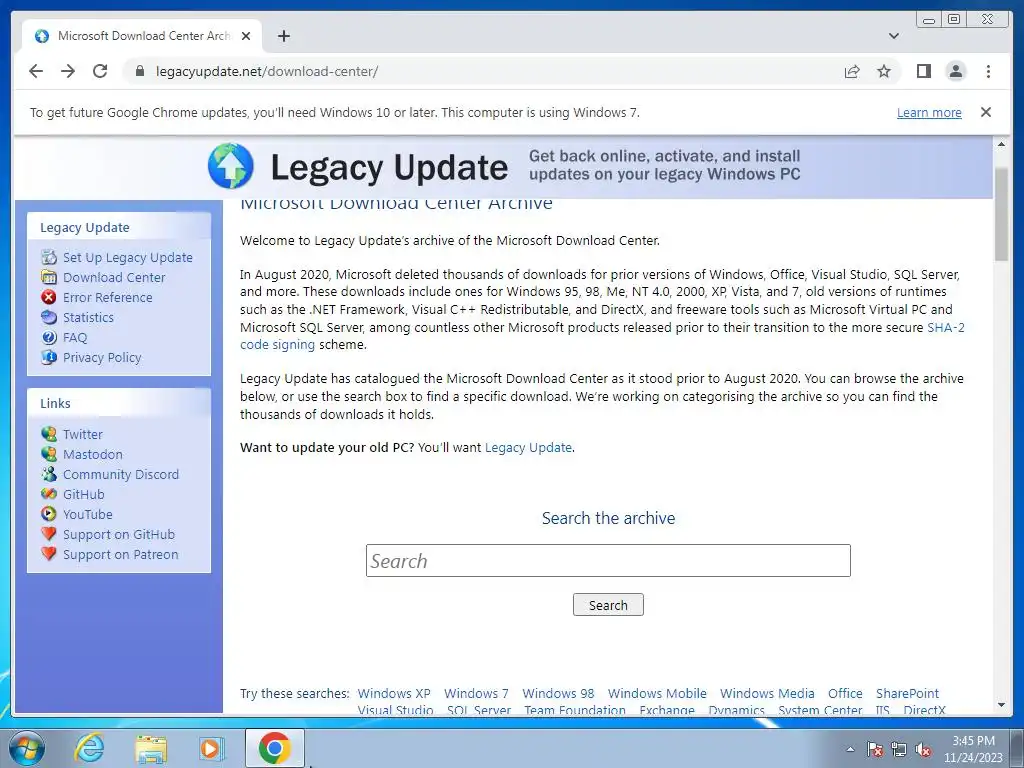Dismiss the Windows 7 update notice bar
Screen dimensions: 1024x768
[x=986, y=112]
